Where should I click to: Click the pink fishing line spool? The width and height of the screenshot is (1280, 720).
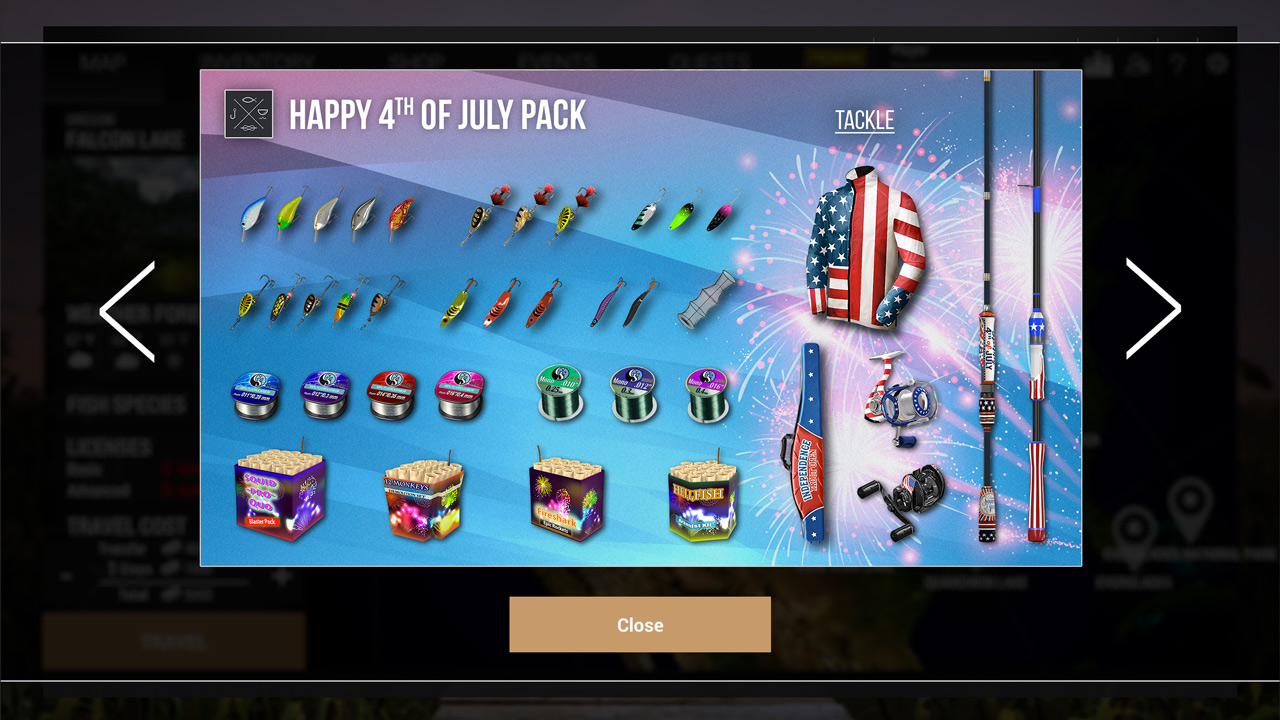[x=461, y=393]
